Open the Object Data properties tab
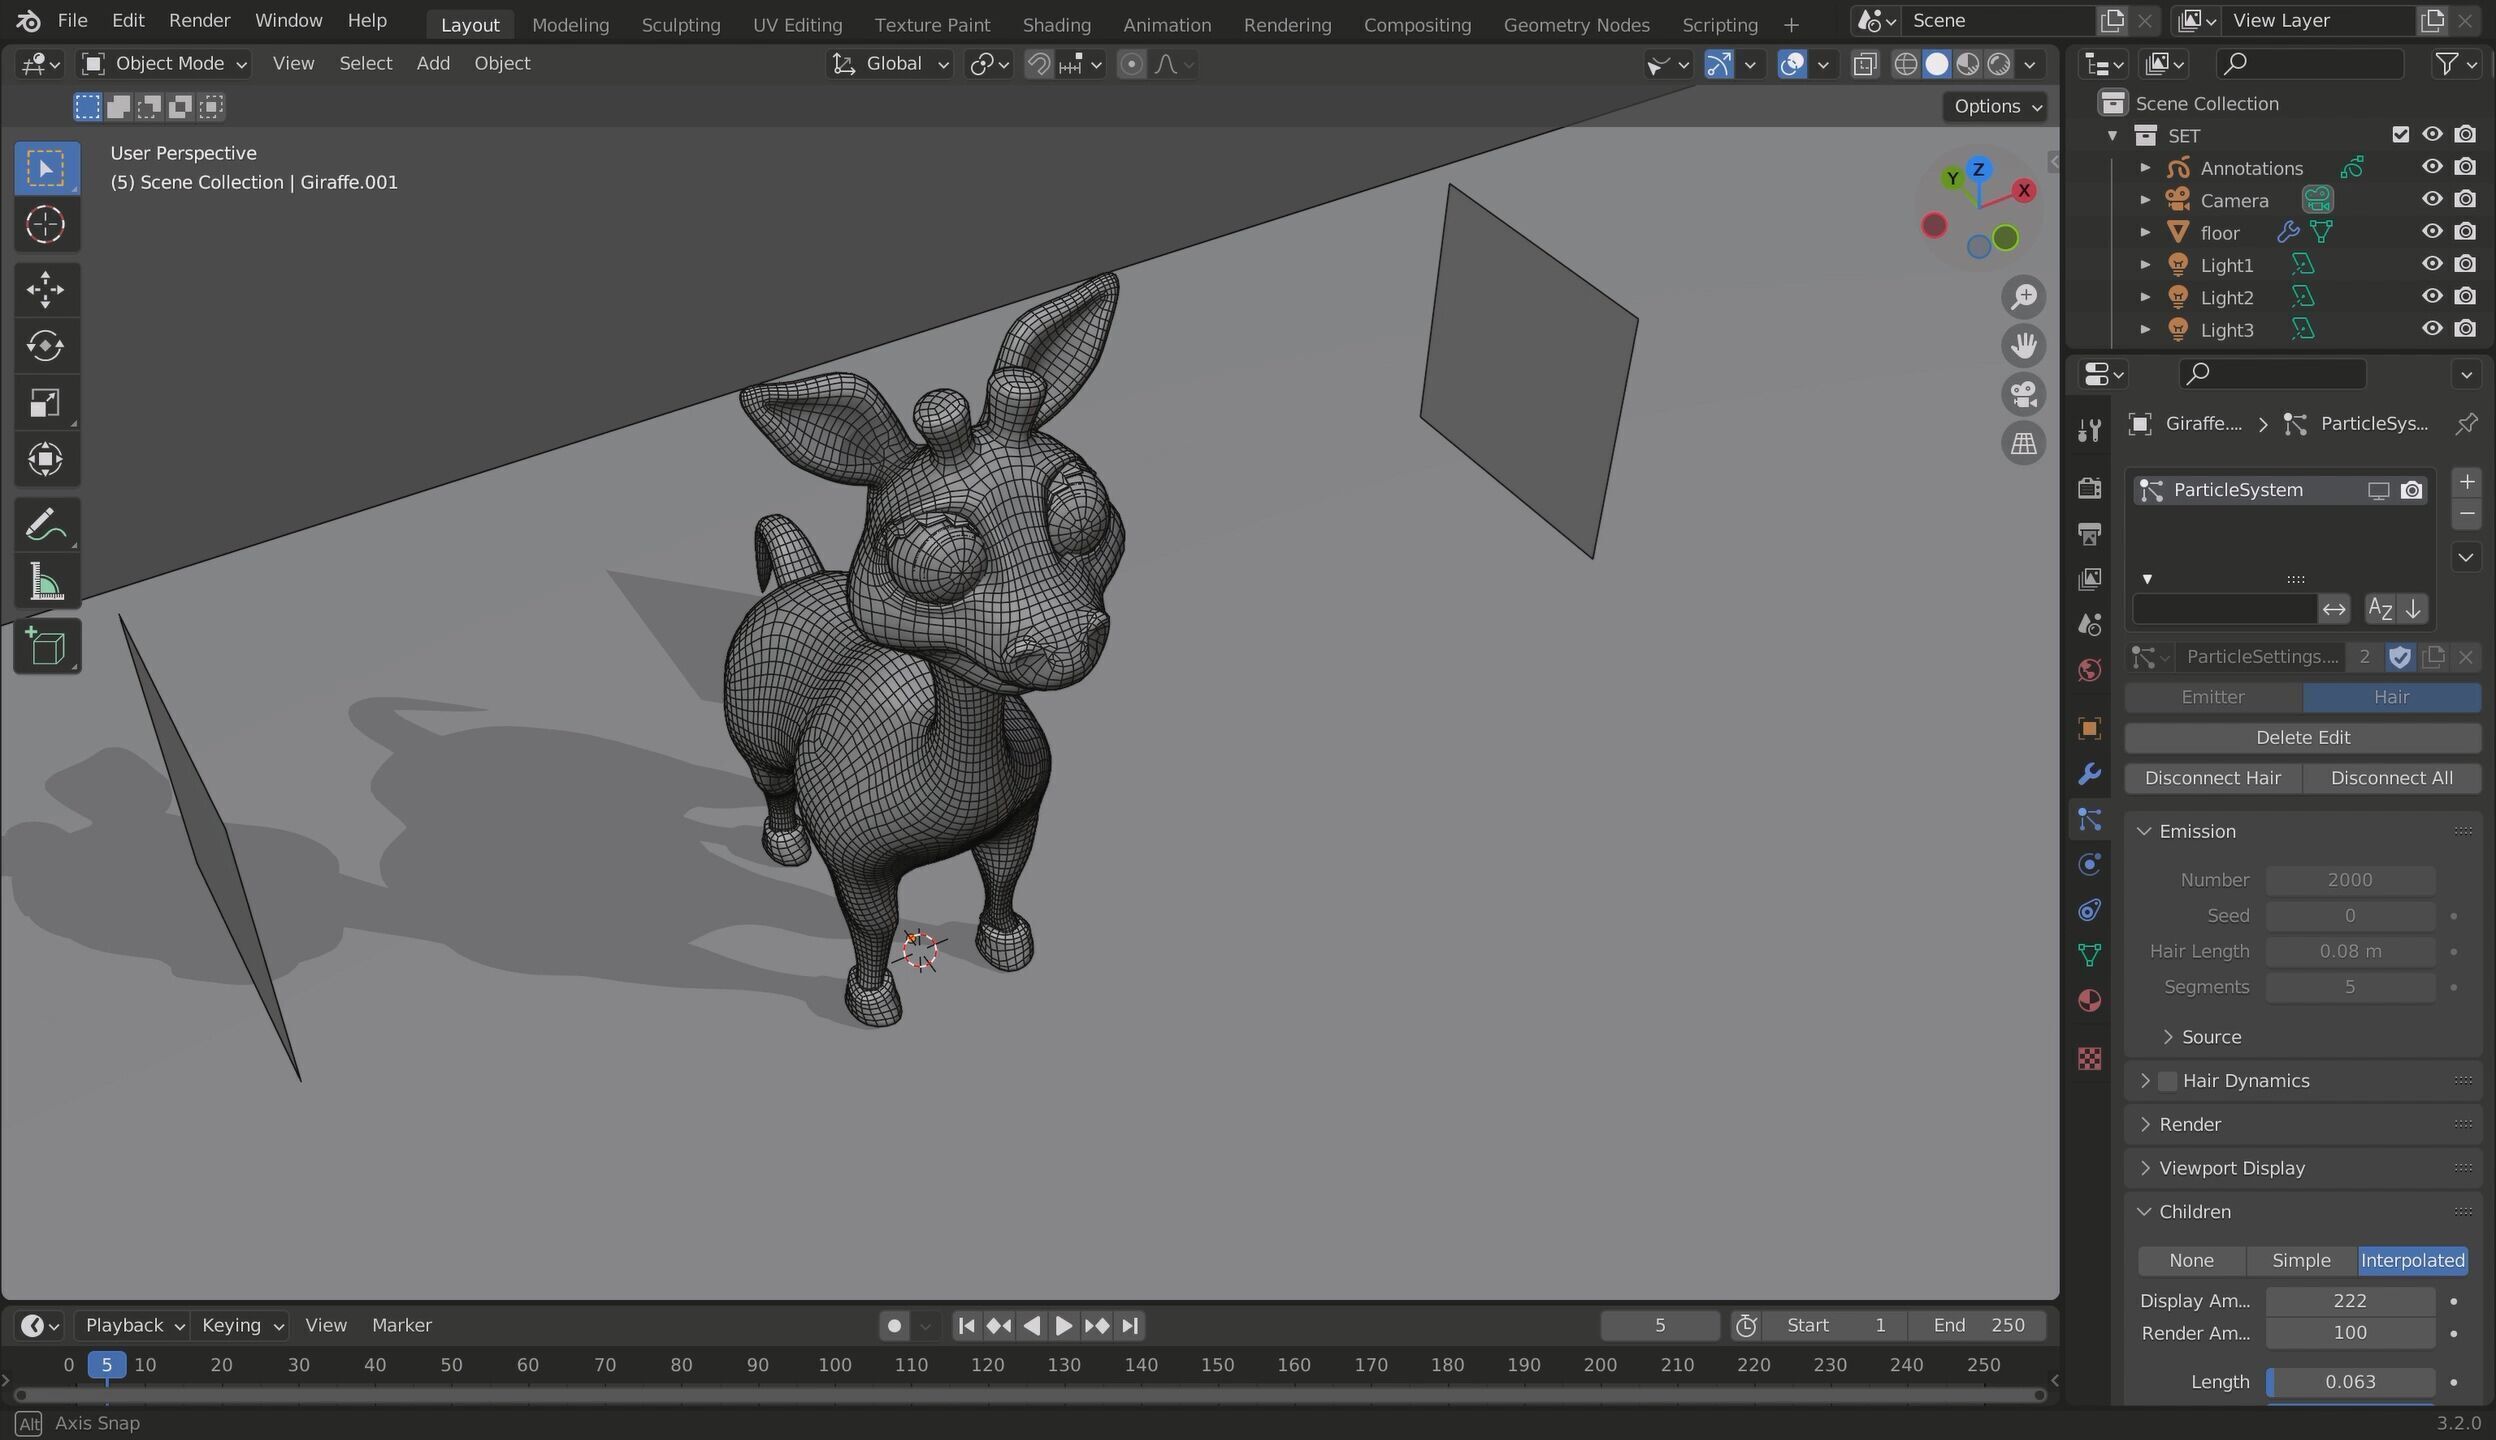Viewport: 2496px width, 1440px height. coord(2089,955)
